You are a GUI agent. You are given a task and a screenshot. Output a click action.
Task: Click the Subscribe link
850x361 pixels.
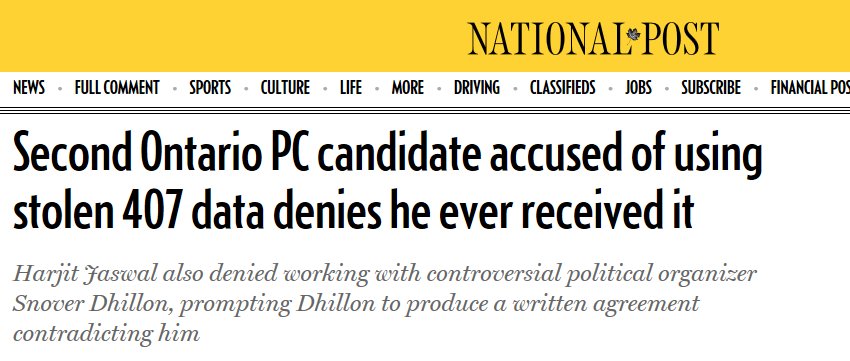click(x=711, y=88)
